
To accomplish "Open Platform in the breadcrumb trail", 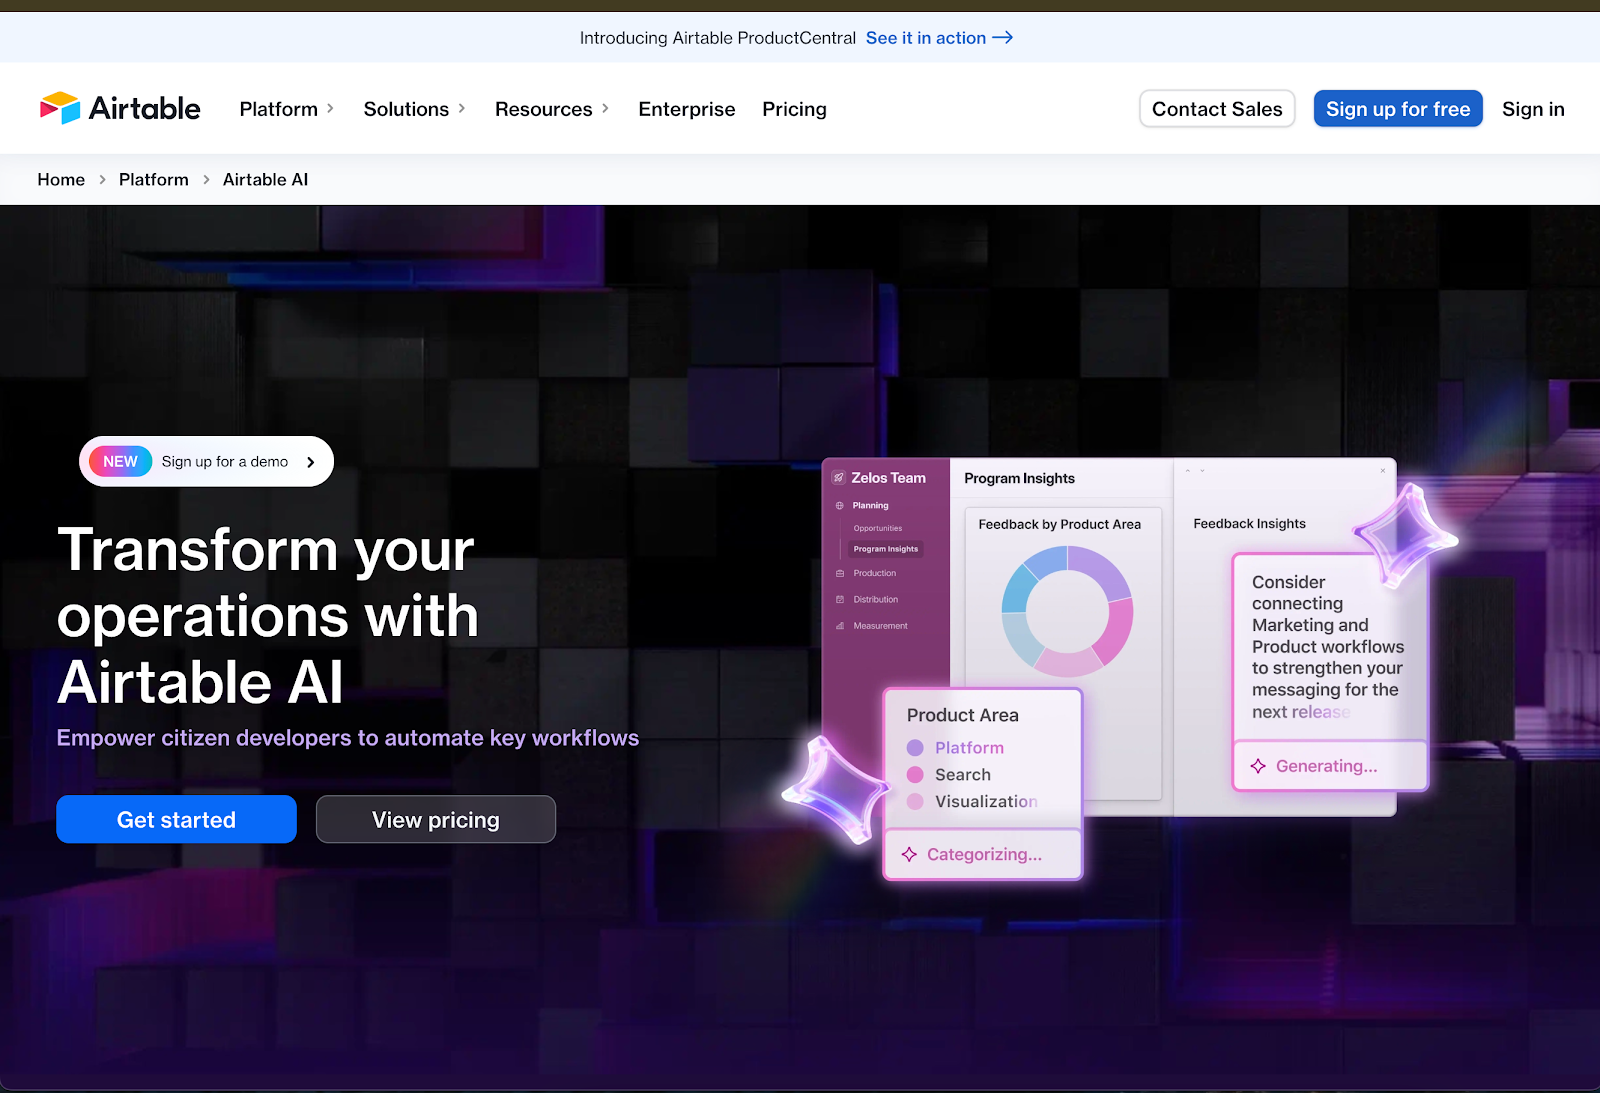I will (x=154, y=180).
